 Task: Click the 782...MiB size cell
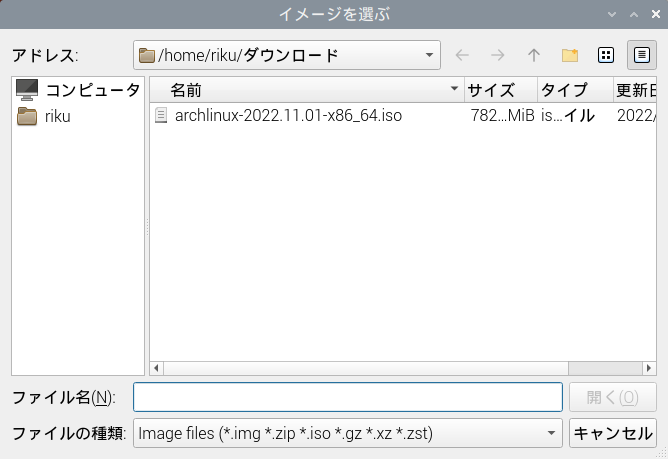coord(502,115)
